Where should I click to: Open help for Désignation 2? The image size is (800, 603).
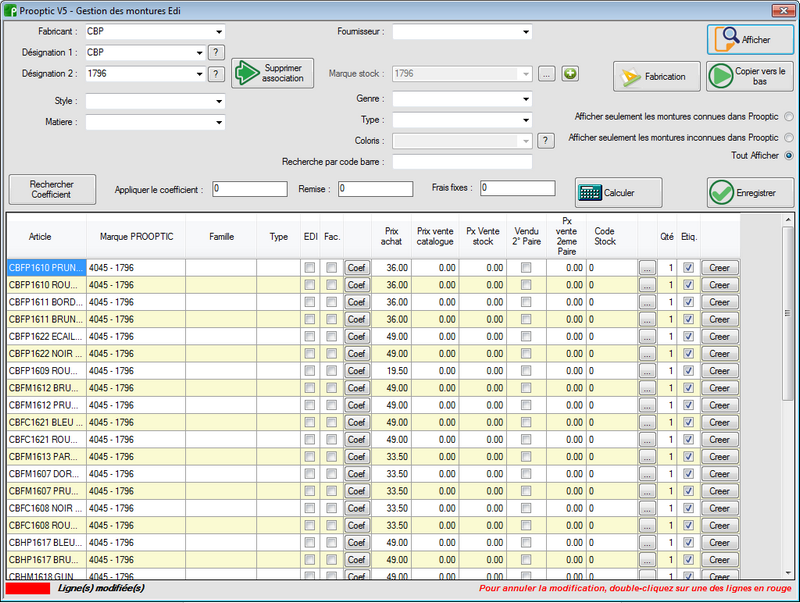tap(216, 74)
